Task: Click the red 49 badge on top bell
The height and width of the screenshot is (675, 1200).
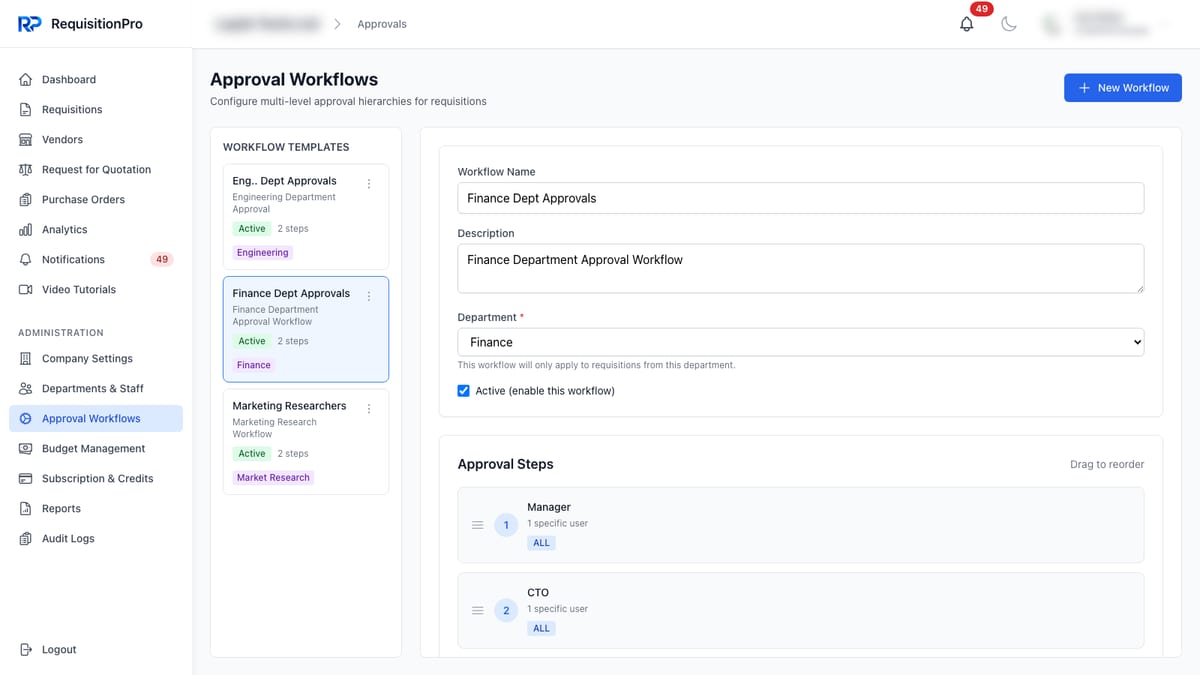Action: point(981,9)
